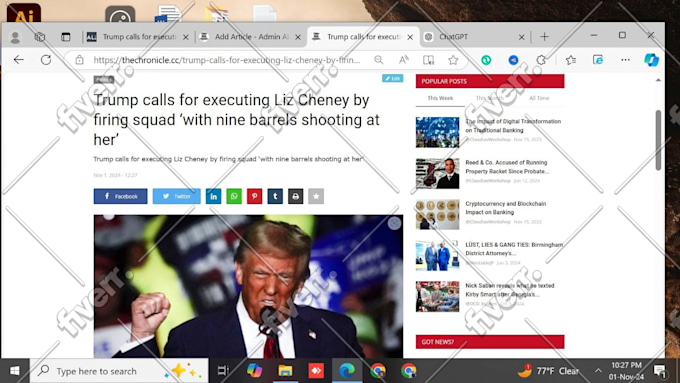Click the taskbar search box
The height and width of the screenshot is (383, 680).
click(119, 371)
